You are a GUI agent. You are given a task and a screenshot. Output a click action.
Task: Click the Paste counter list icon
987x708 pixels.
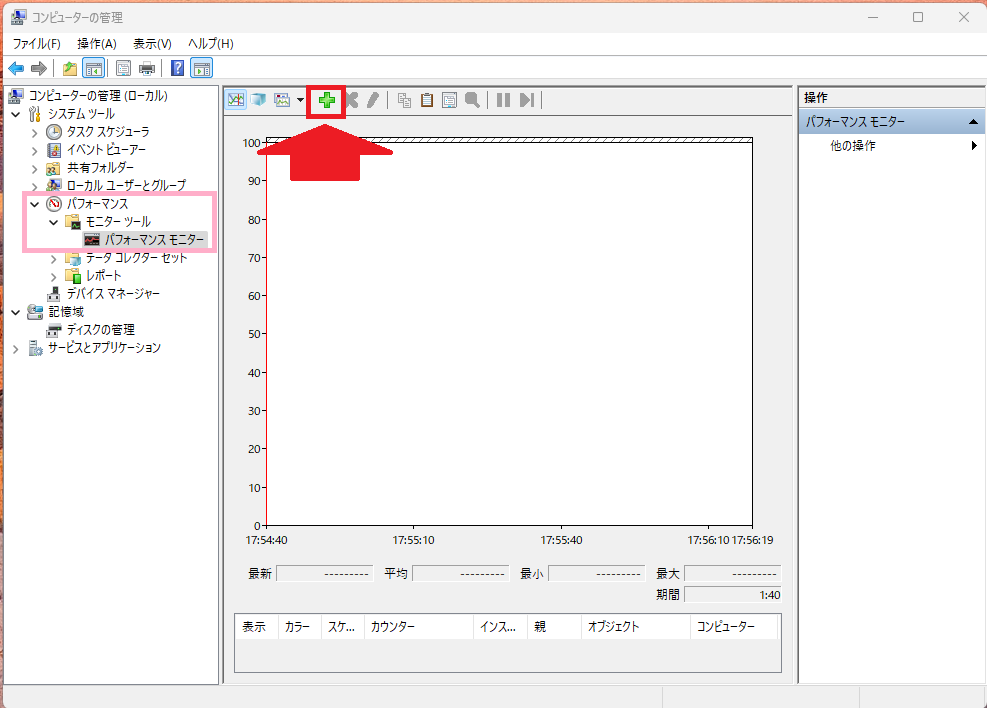pyautogui.click(x=427, y=100)
